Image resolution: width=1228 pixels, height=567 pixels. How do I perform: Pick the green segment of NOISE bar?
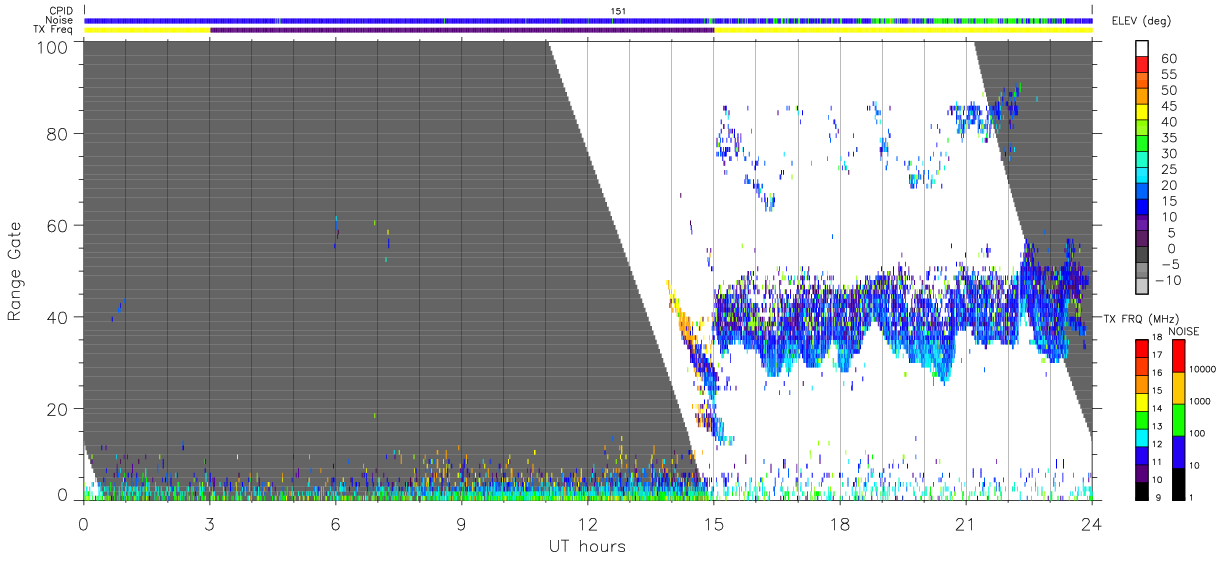[1178, 418]
